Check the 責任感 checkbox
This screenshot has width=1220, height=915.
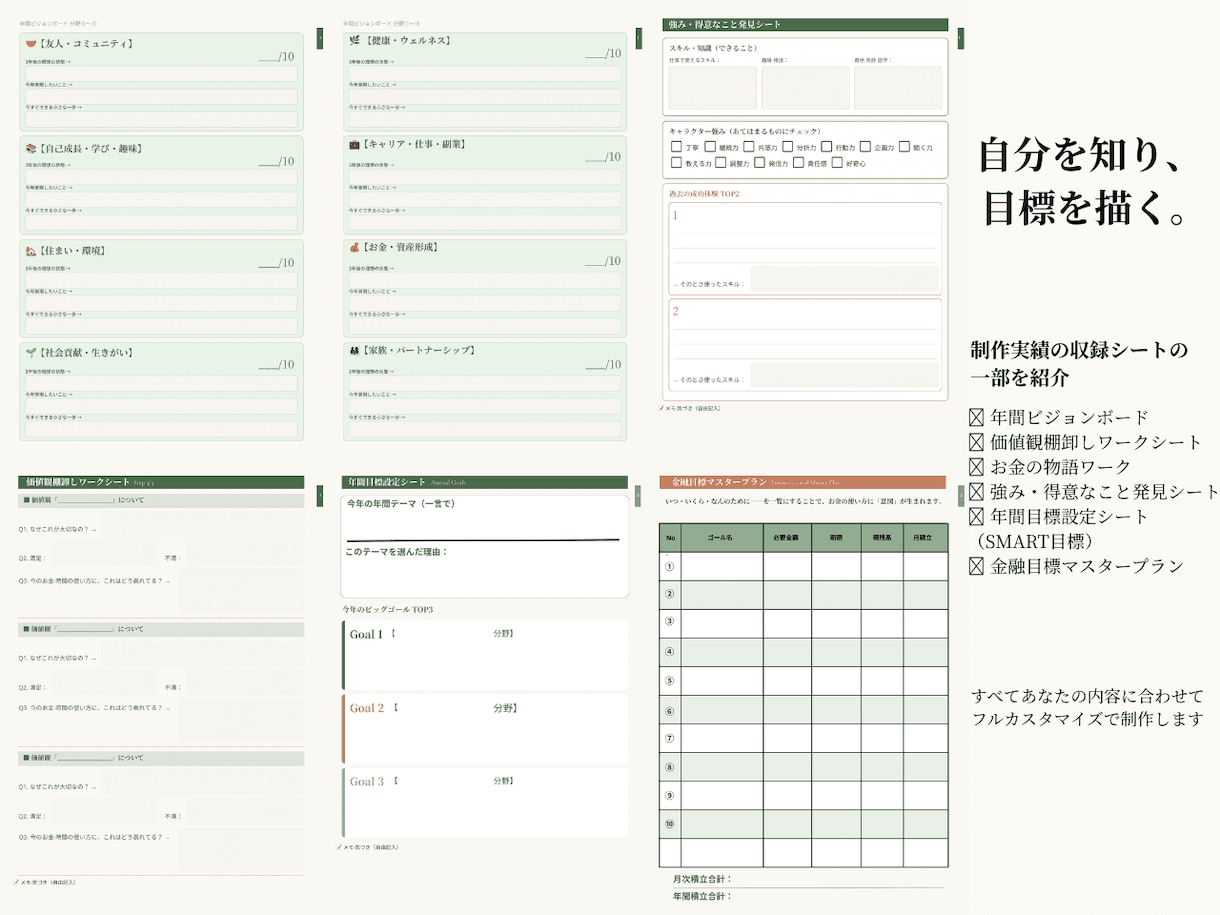point(798,162)
